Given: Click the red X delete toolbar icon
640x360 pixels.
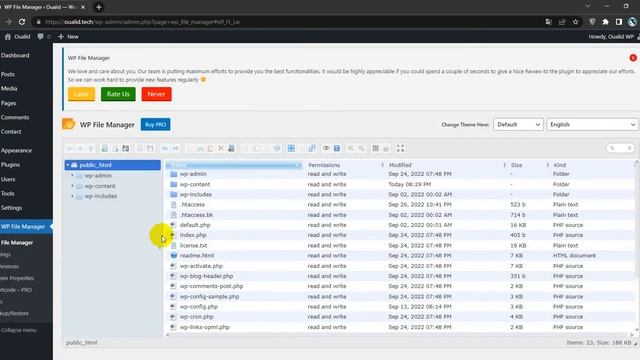Looking at the screenshot, I should click(221, 148).
